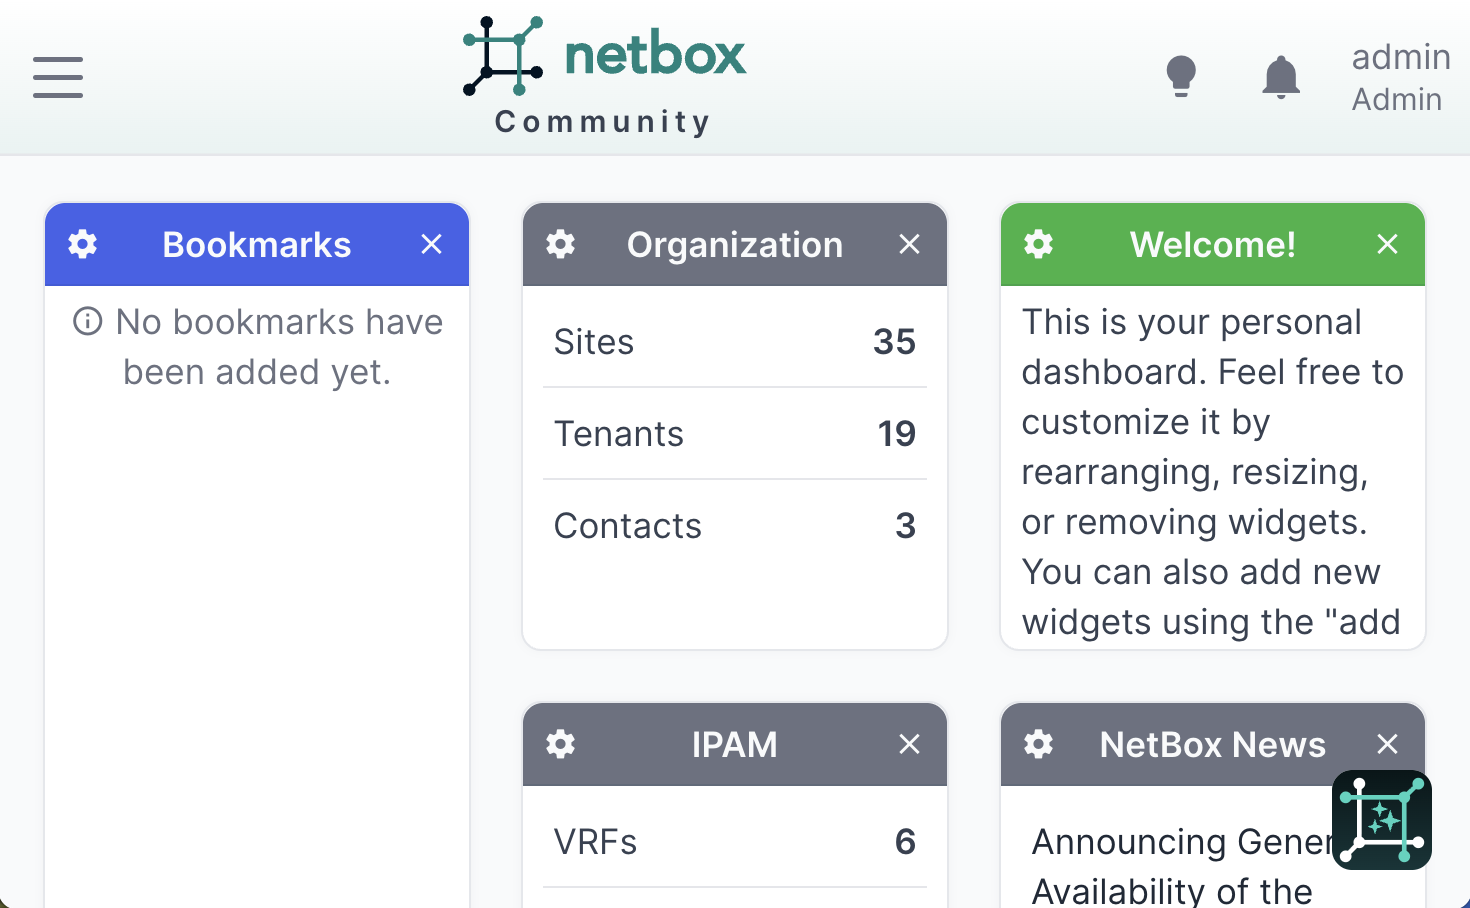Image resolution: width=1470 pixels, height=908 pixels.
Task: Open Organization widget settings gear
Action: click(561, 244)
